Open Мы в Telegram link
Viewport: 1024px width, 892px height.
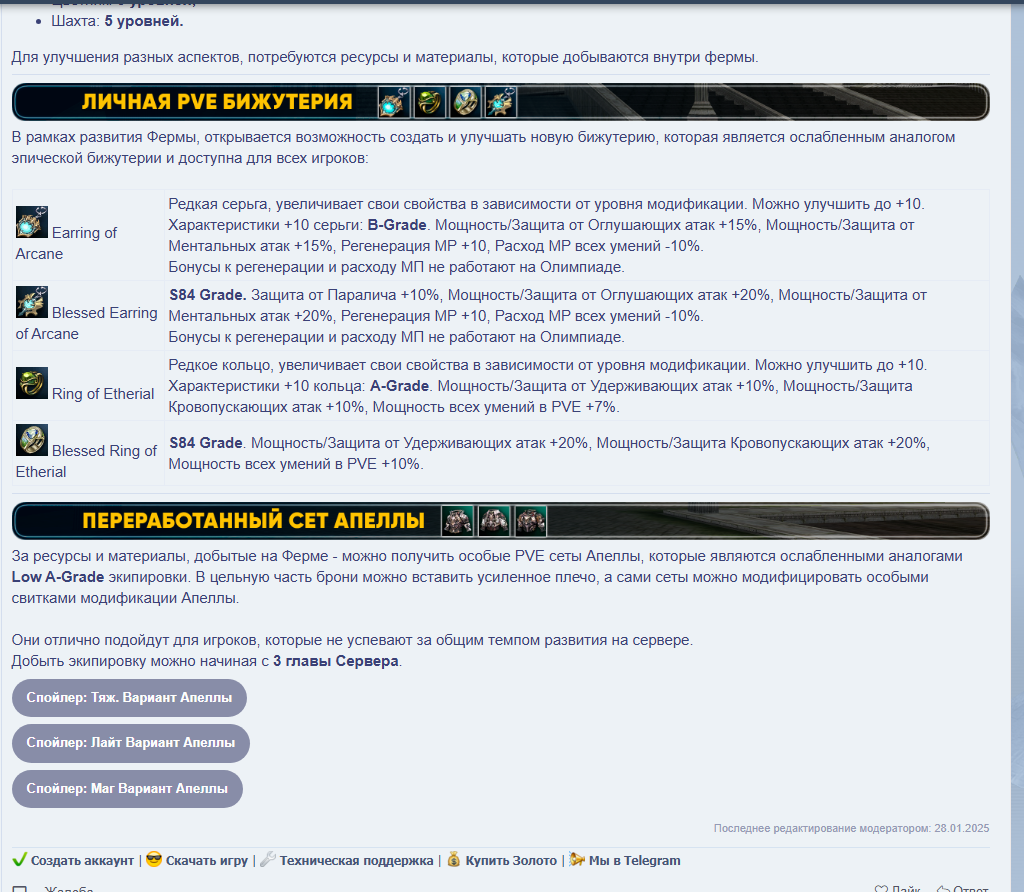click(634, 860)
